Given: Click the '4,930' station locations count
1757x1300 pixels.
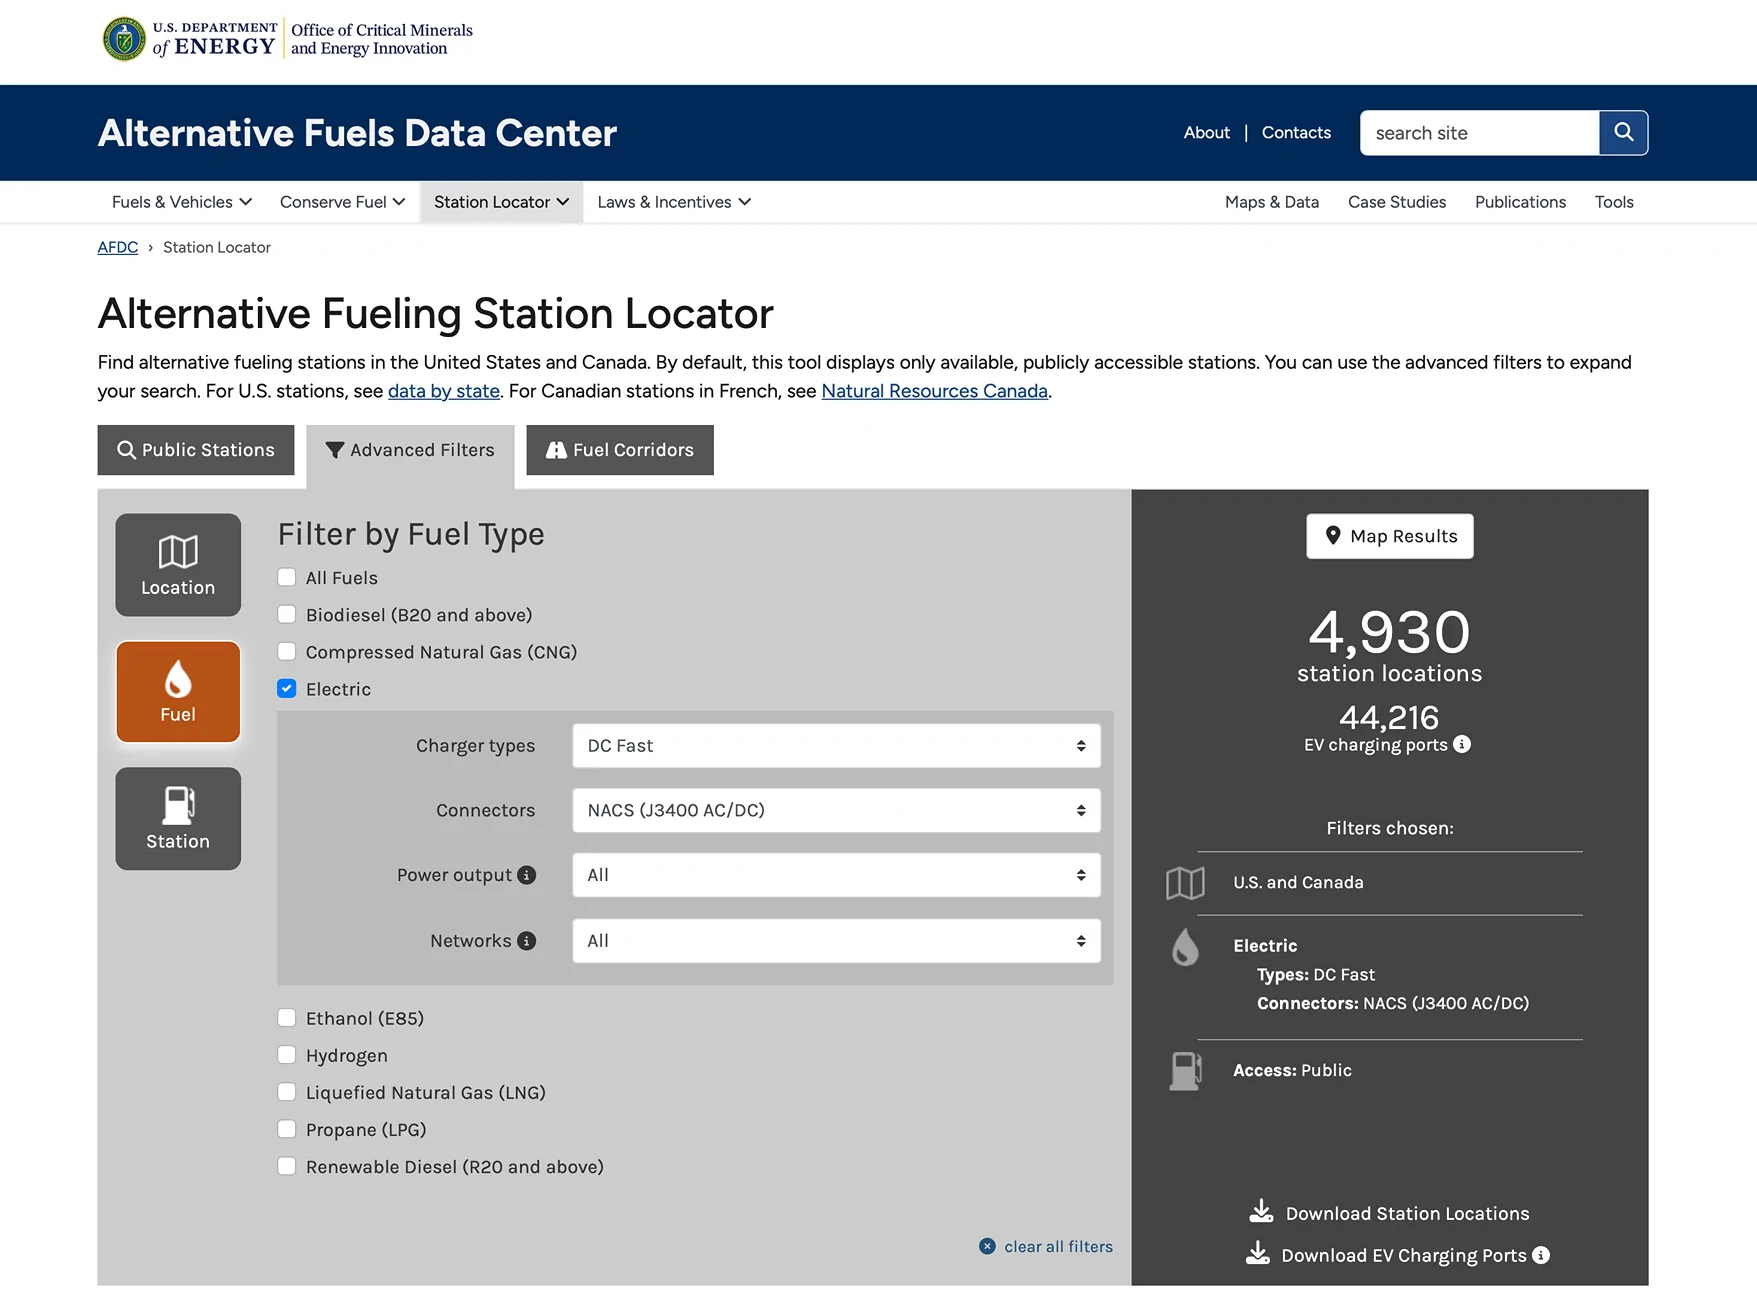Looking at the screenshot, I should [1389, 633].
